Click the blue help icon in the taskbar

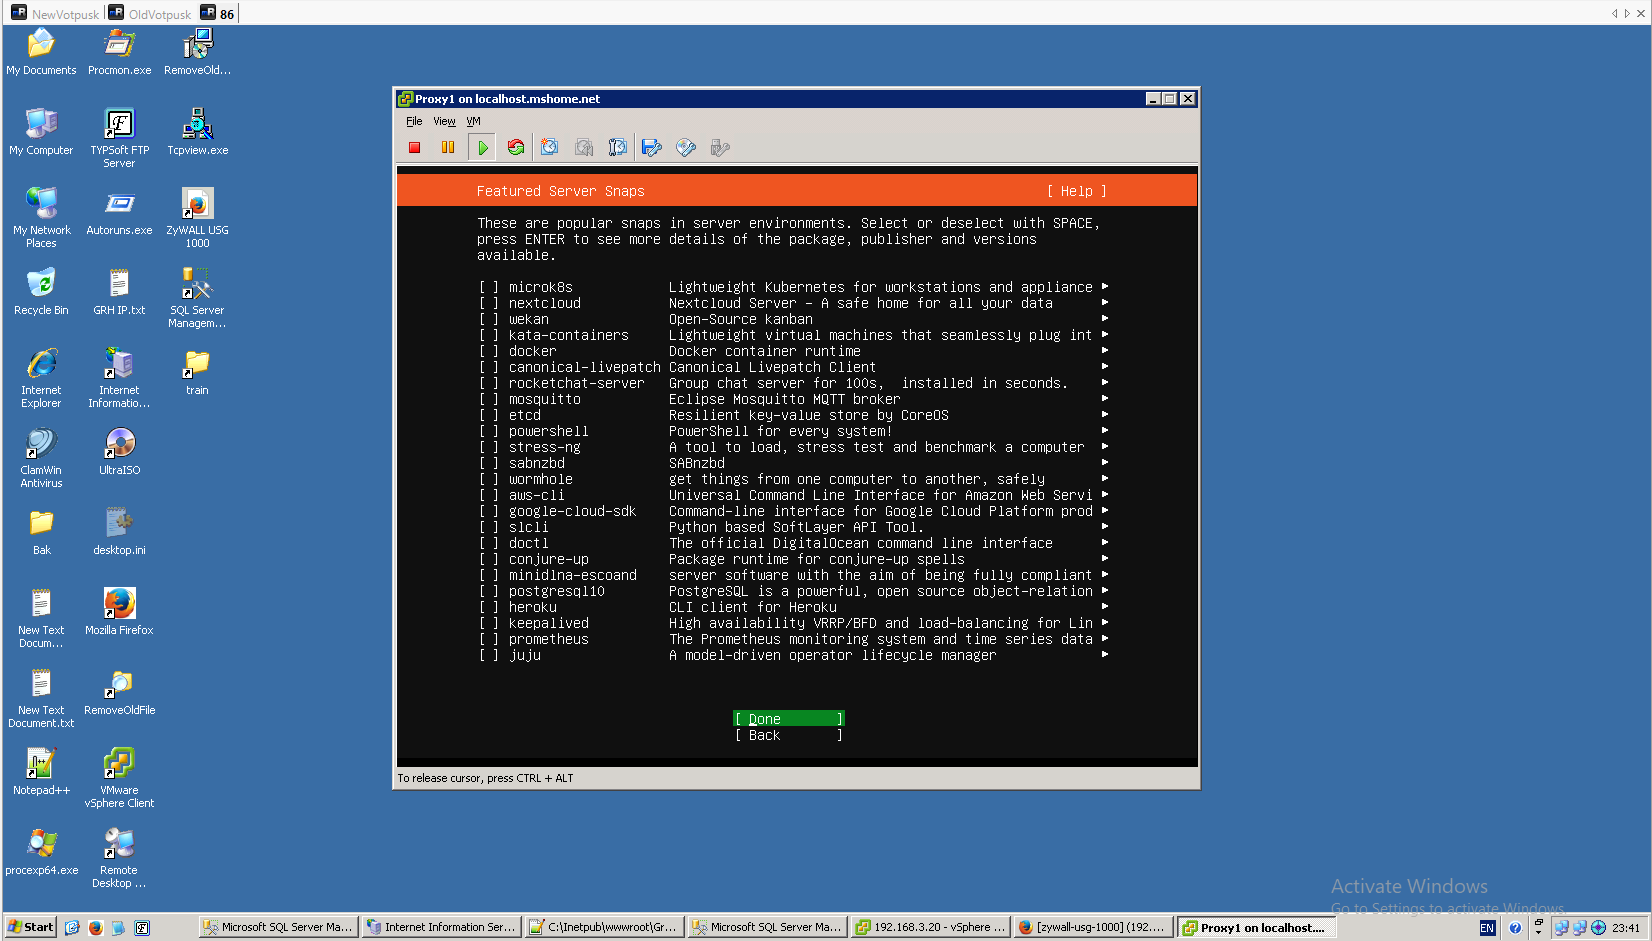click(1515, 928)
